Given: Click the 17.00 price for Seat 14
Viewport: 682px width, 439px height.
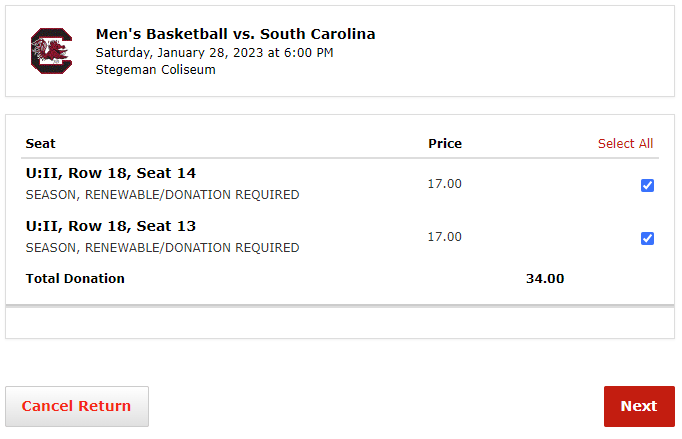Looking at the screenshot, I should [444, 184].
